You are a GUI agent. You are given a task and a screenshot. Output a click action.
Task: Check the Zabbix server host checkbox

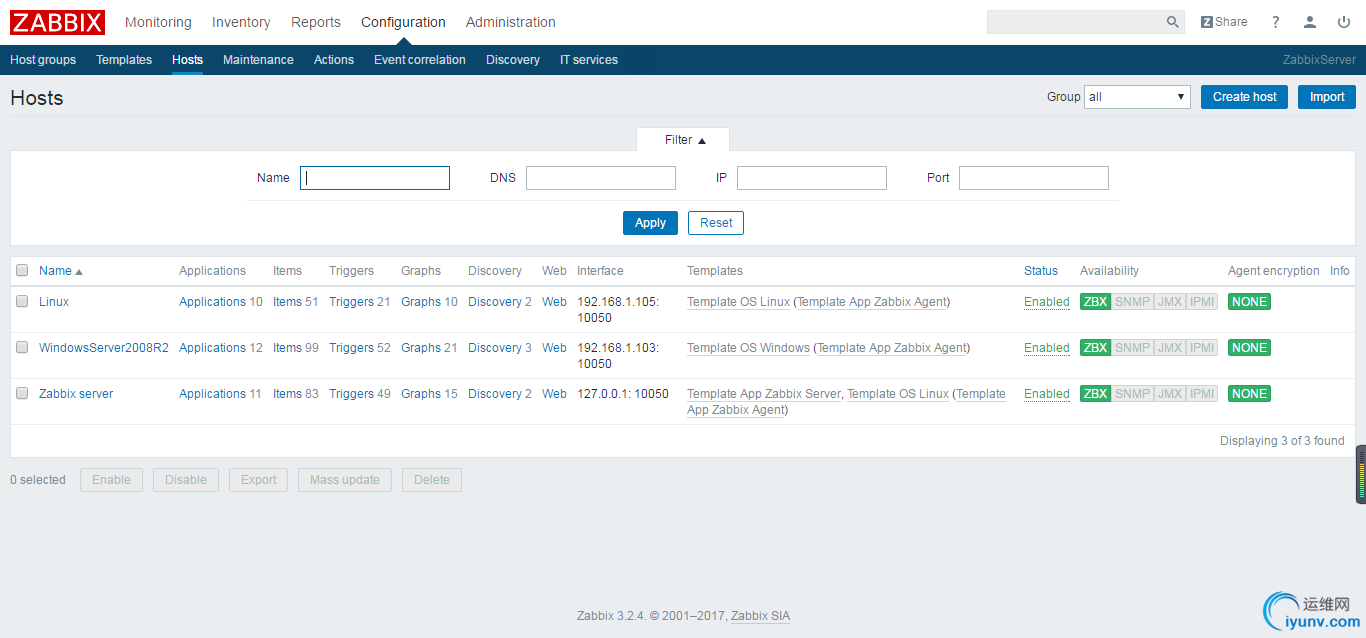coord(22,393)
